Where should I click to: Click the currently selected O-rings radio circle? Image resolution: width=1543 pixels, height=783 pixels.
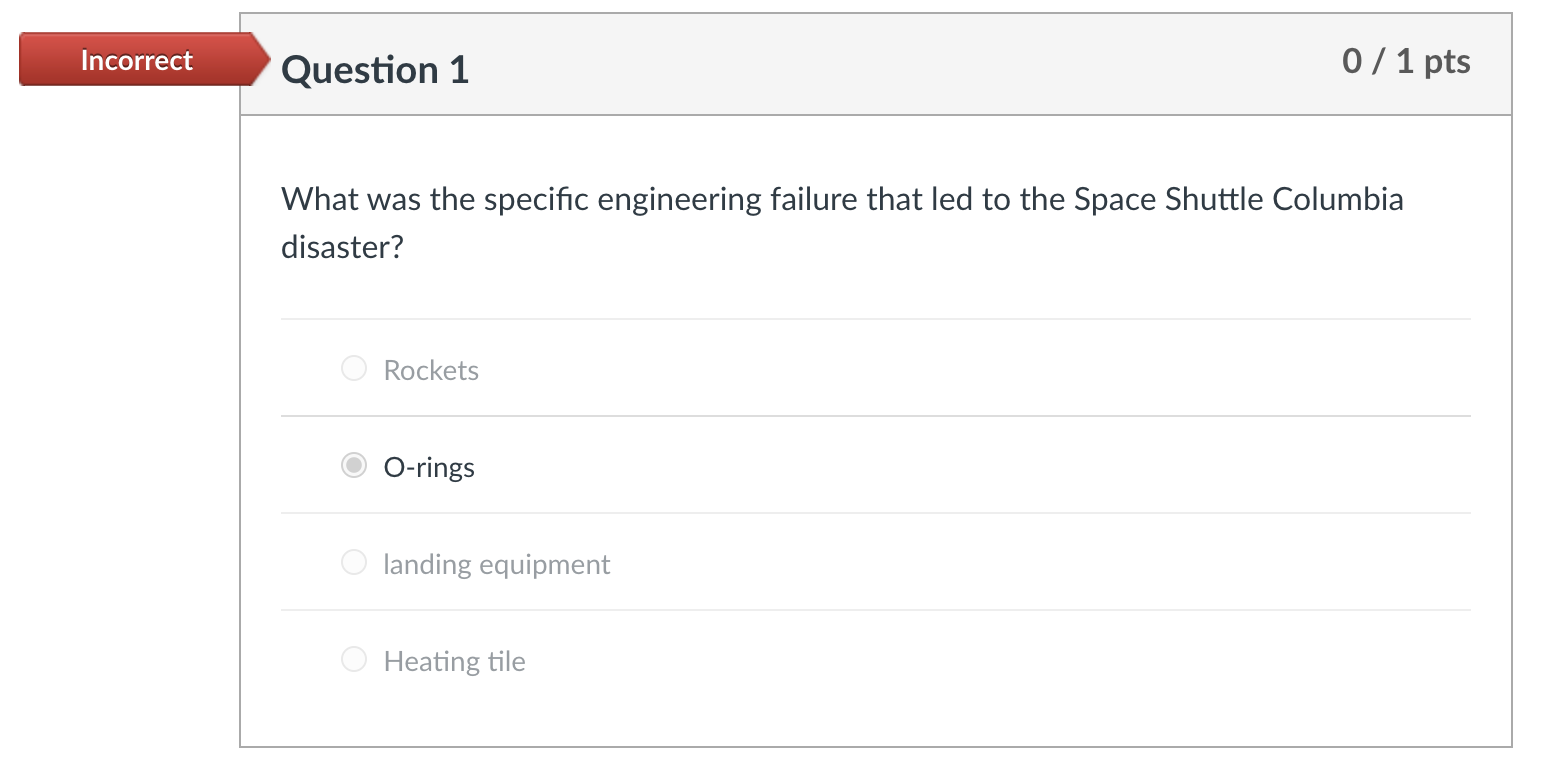(354, 465)
